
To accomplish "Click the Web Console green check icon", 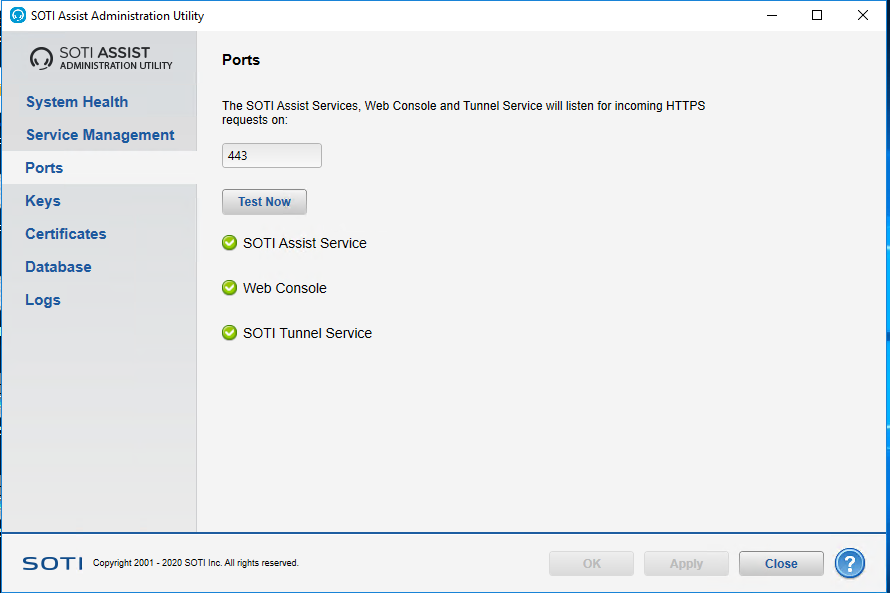I will click(x=229, y=288).
